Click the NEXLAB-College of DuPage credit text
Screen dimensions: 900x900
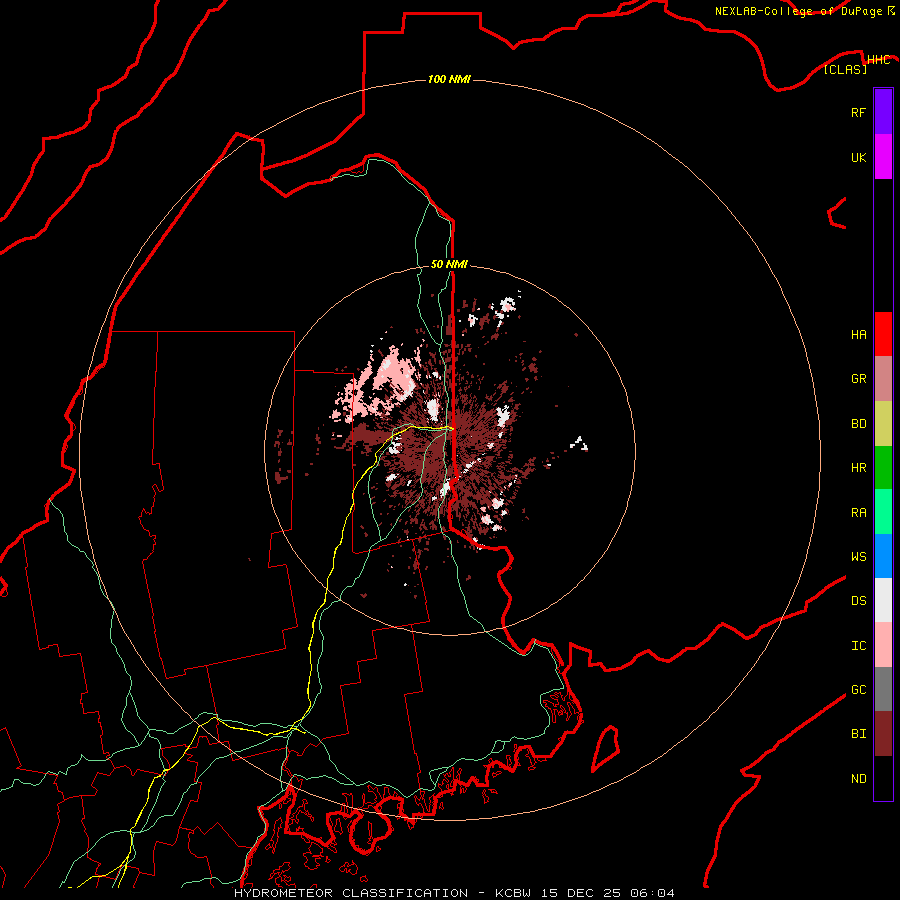point(798,11)
